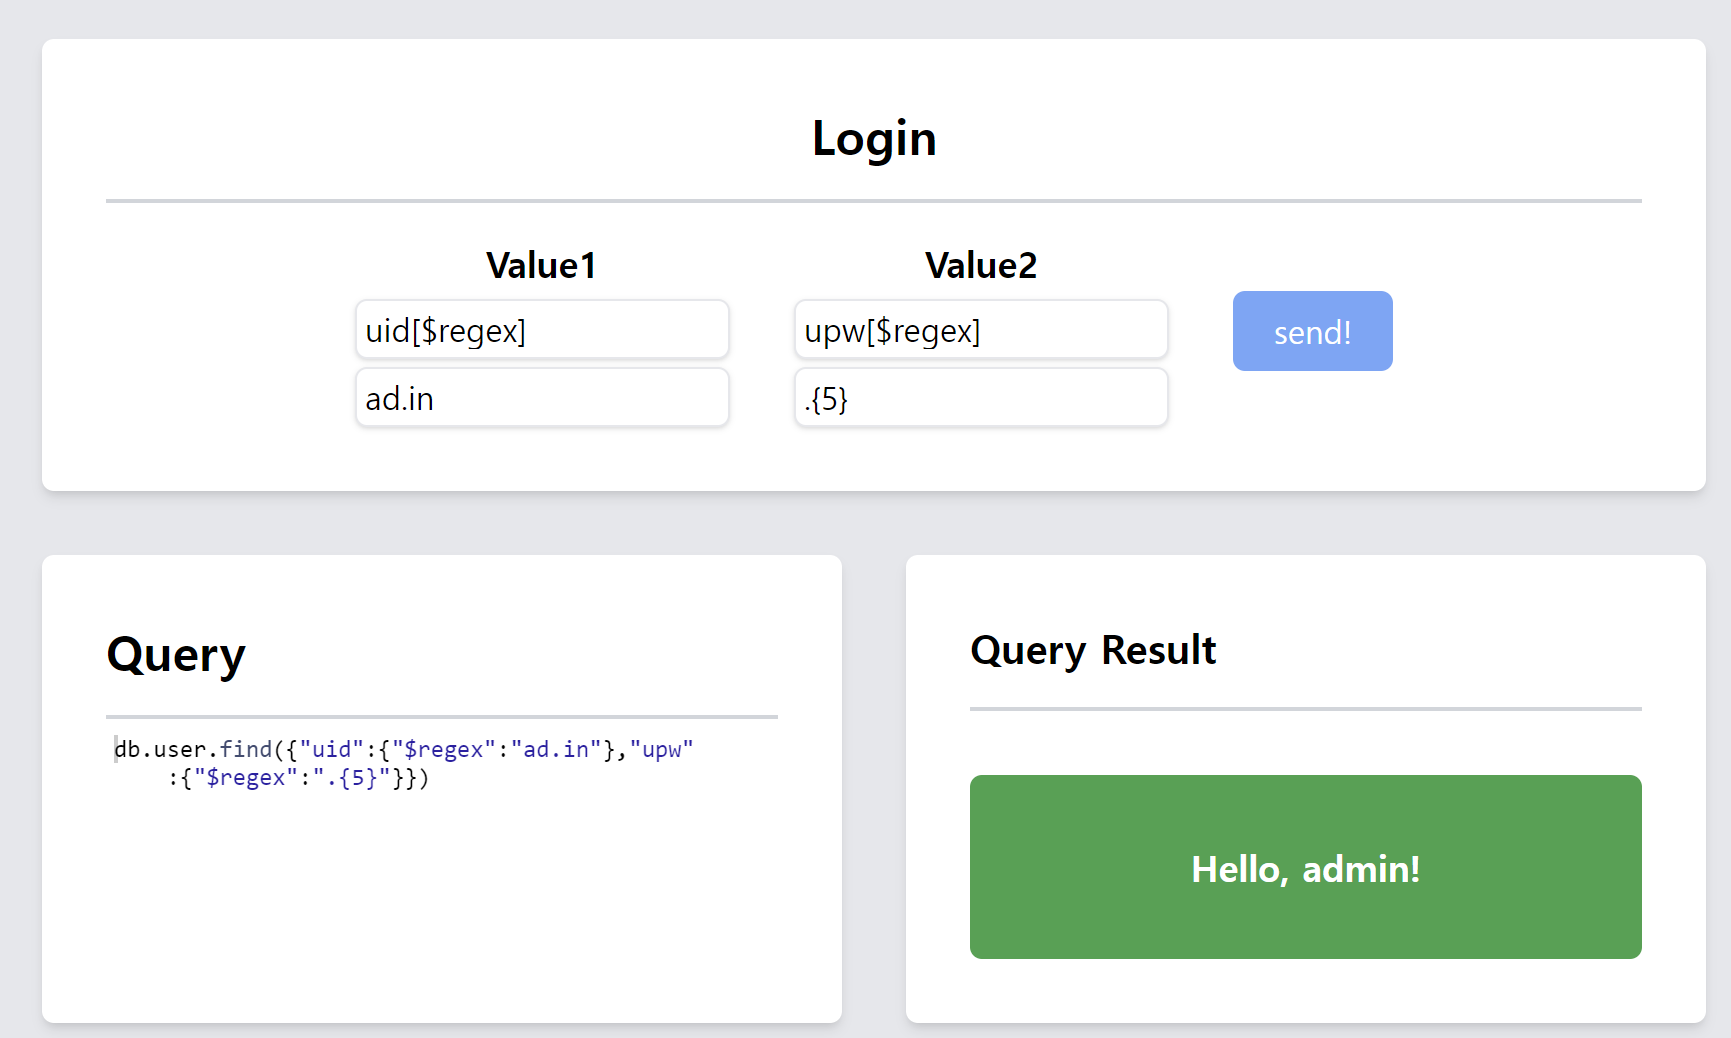Viewport: 1731px width, 1038px height.
Task: Focus the .{5} value input field
Action: click(x=981, y=398)
